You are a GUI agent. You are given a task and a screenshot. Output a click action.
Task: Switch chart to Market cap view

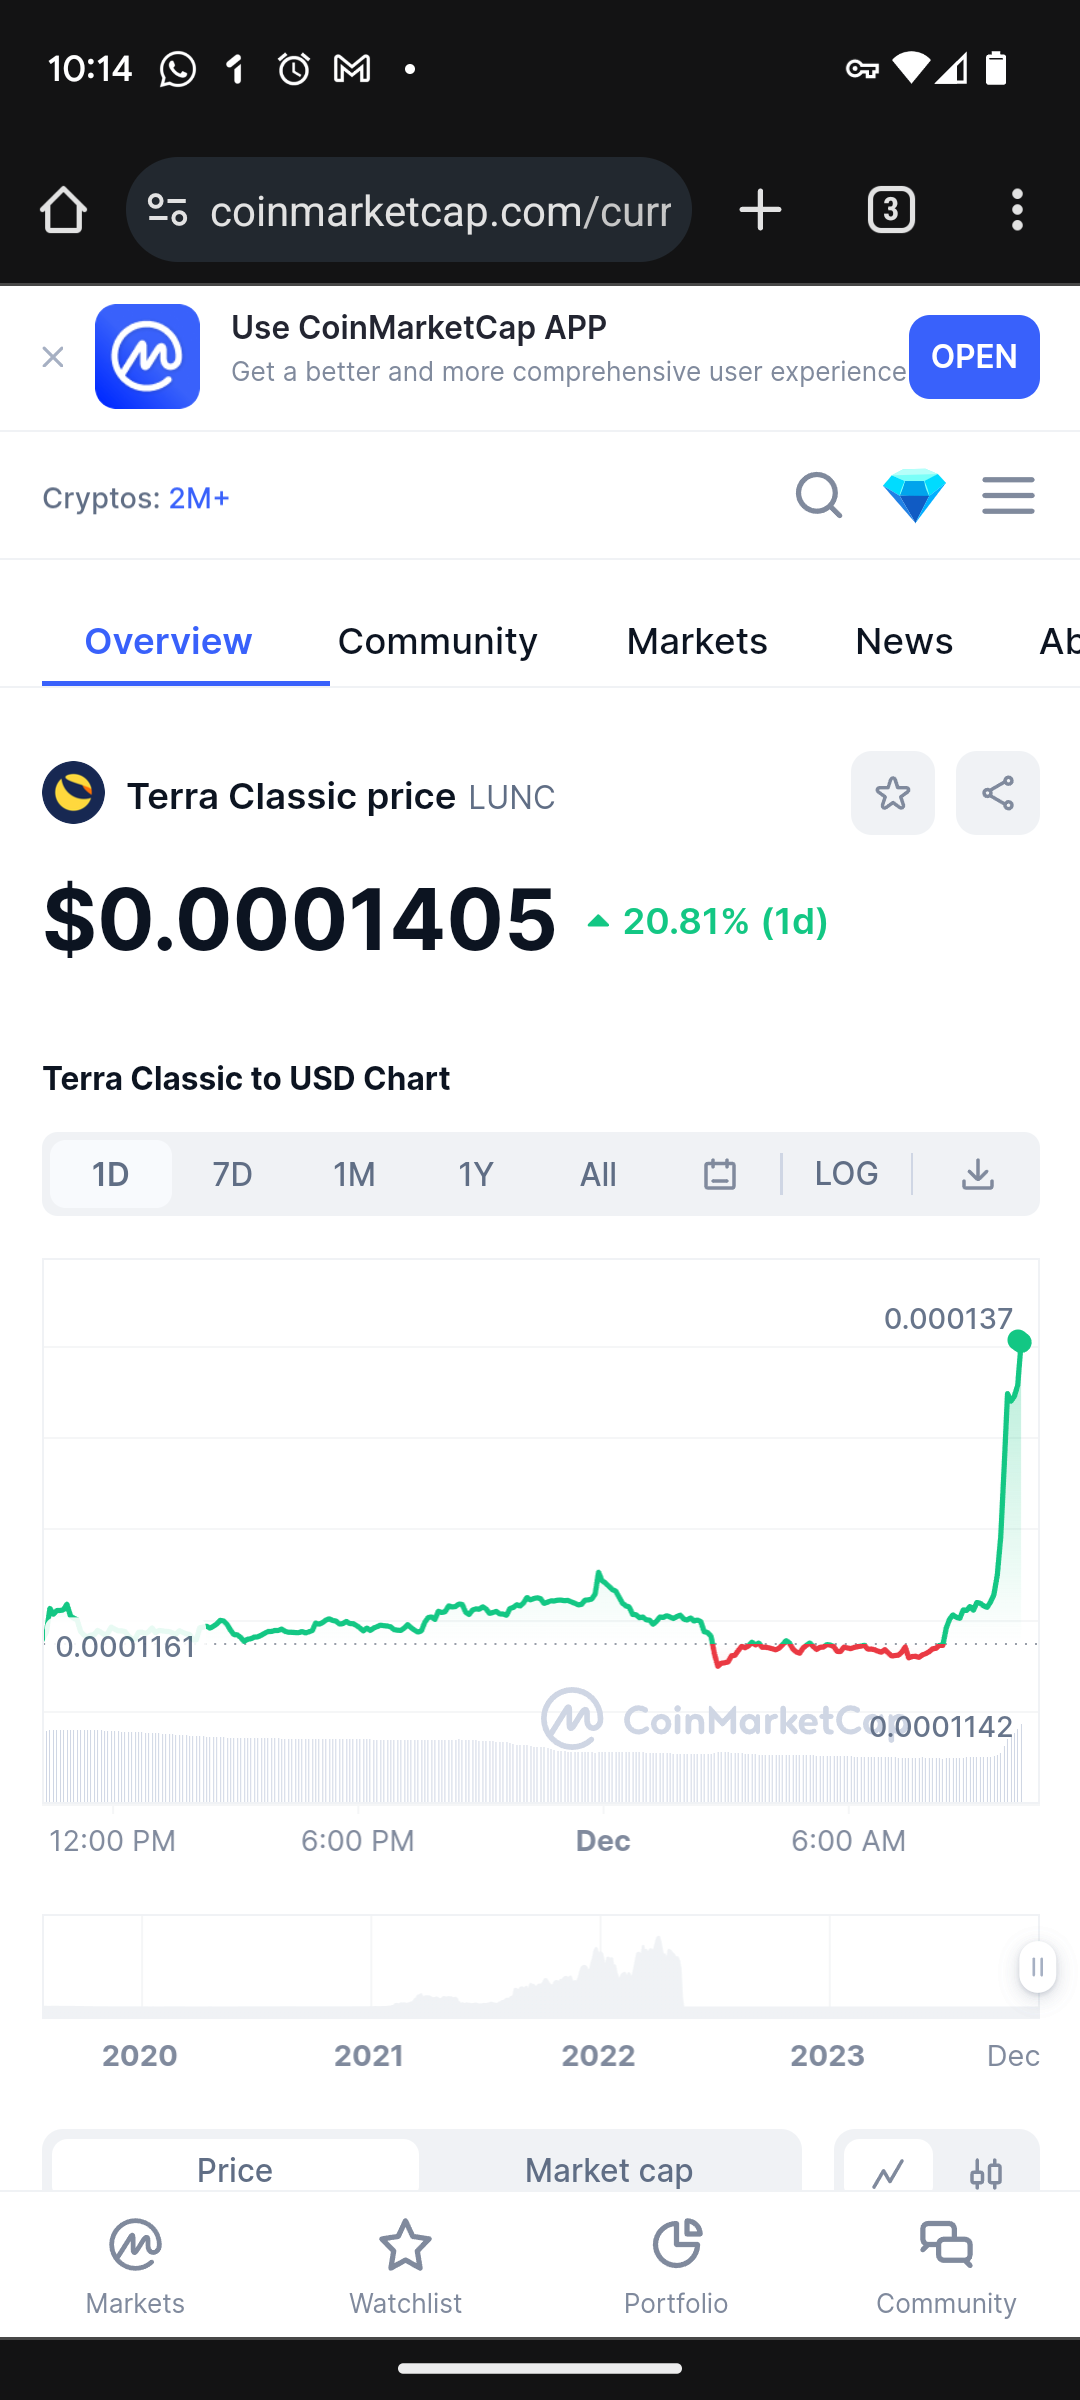coord(609,2168)
